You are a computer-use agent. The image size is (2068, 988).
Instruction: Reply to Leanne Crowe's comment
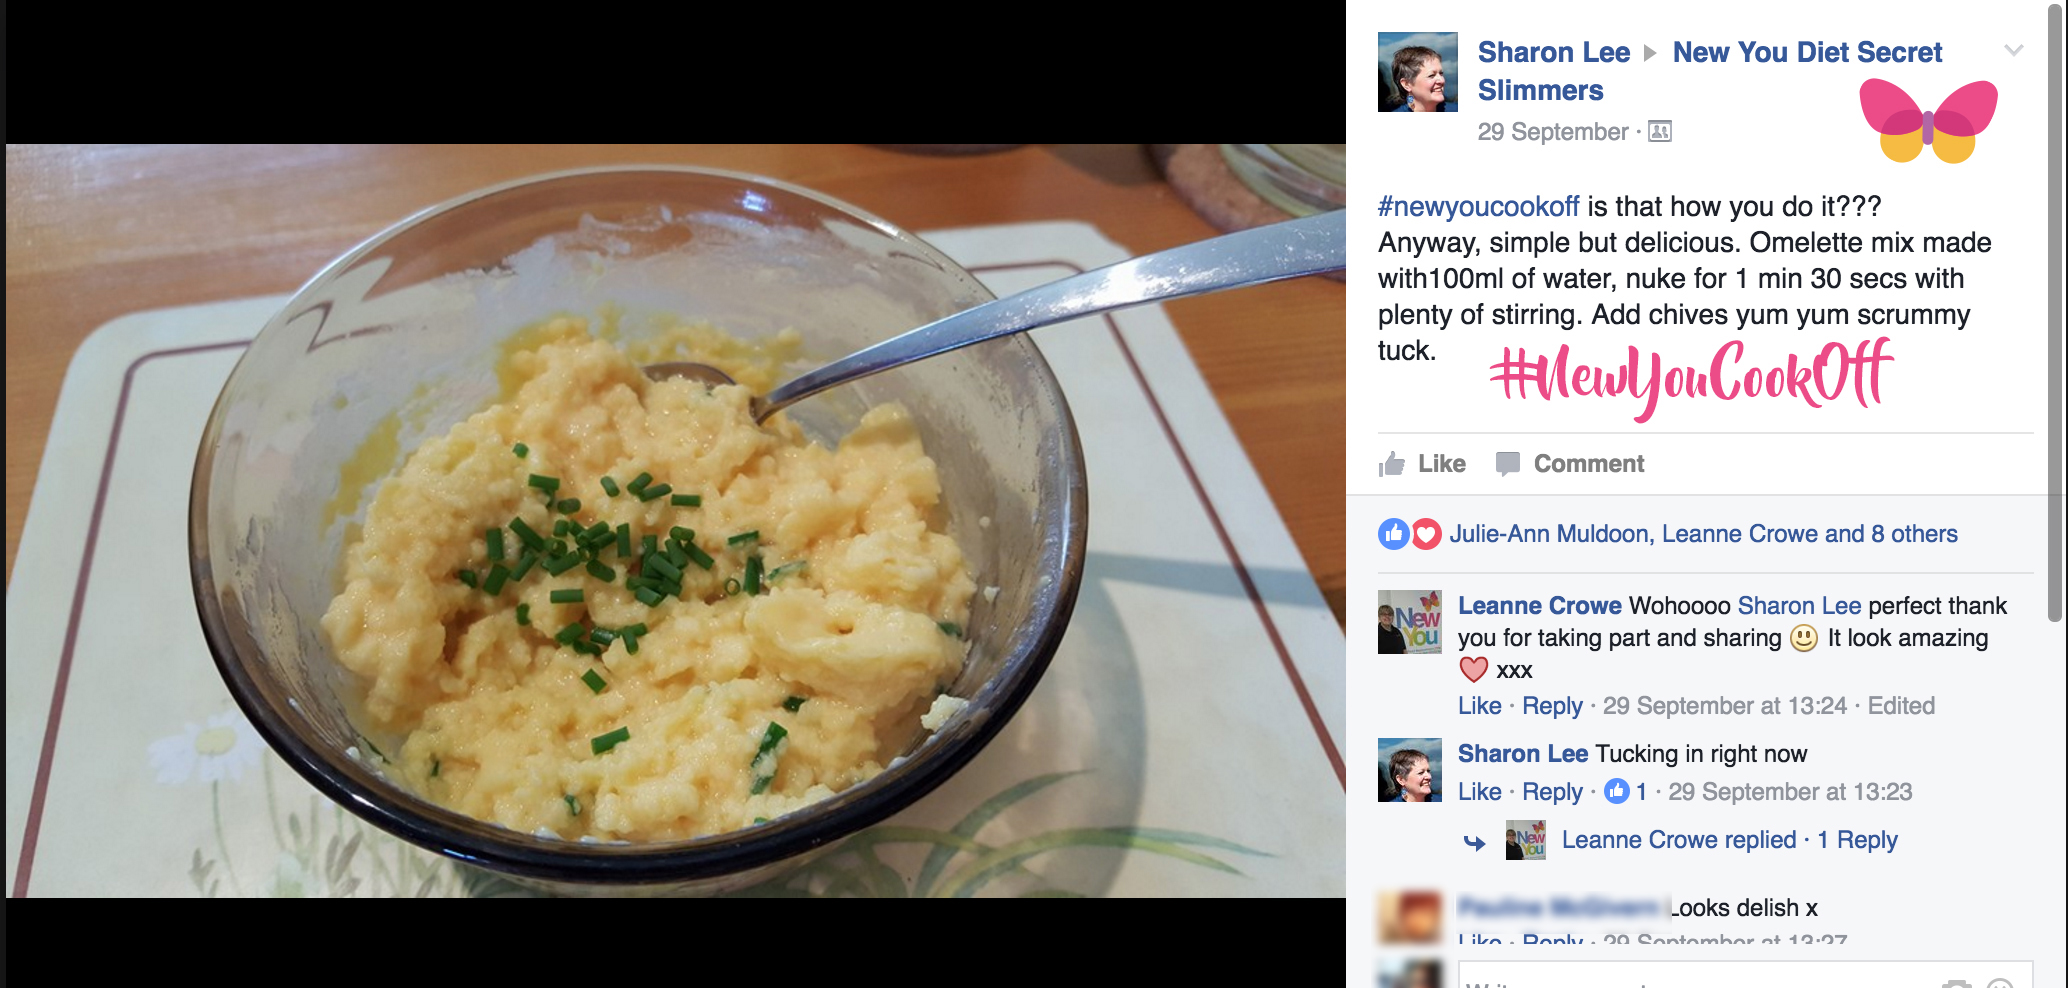(1552, 706)
